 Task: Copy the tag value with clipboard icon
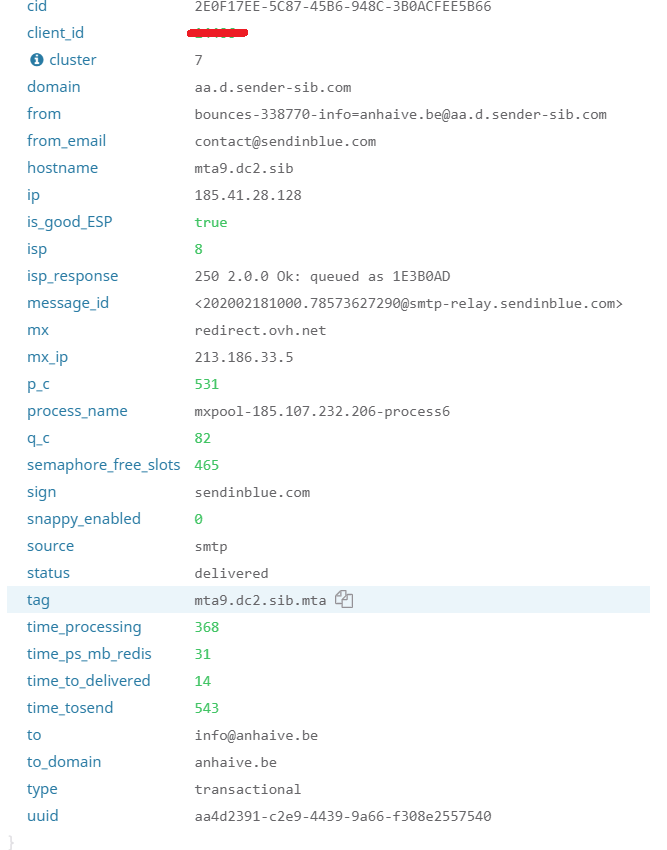[x=344, y=599]
